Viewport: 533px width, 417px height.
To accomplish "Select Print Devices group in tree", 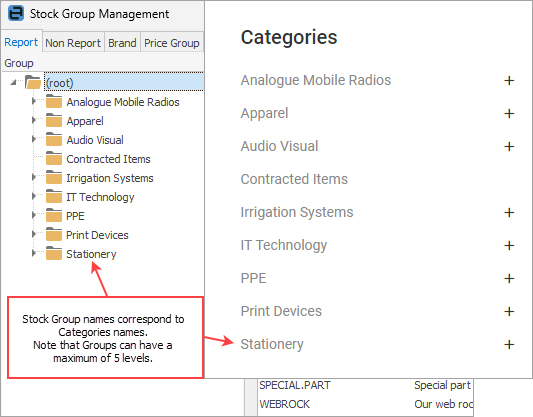I will [x=97, y=235].
